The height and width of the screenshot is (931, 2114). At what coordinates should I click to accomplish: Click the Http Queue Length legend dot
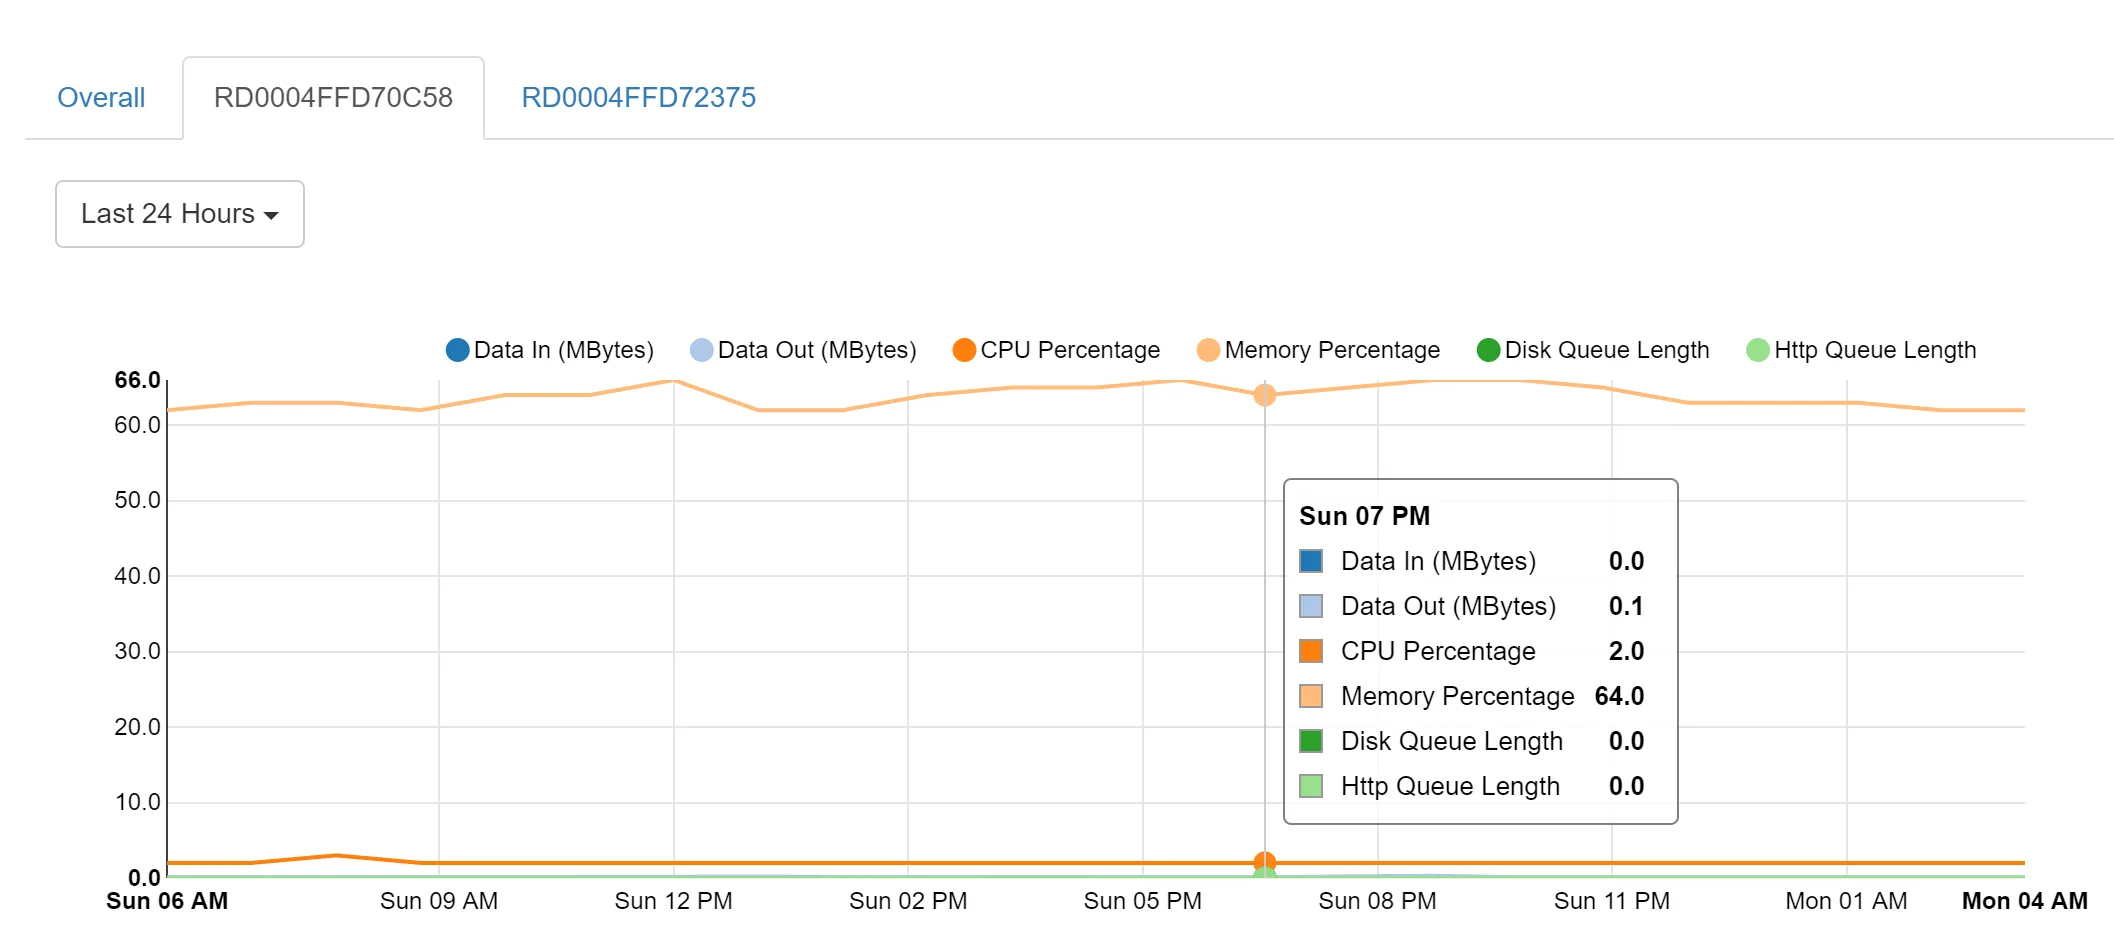point(1757,350)
